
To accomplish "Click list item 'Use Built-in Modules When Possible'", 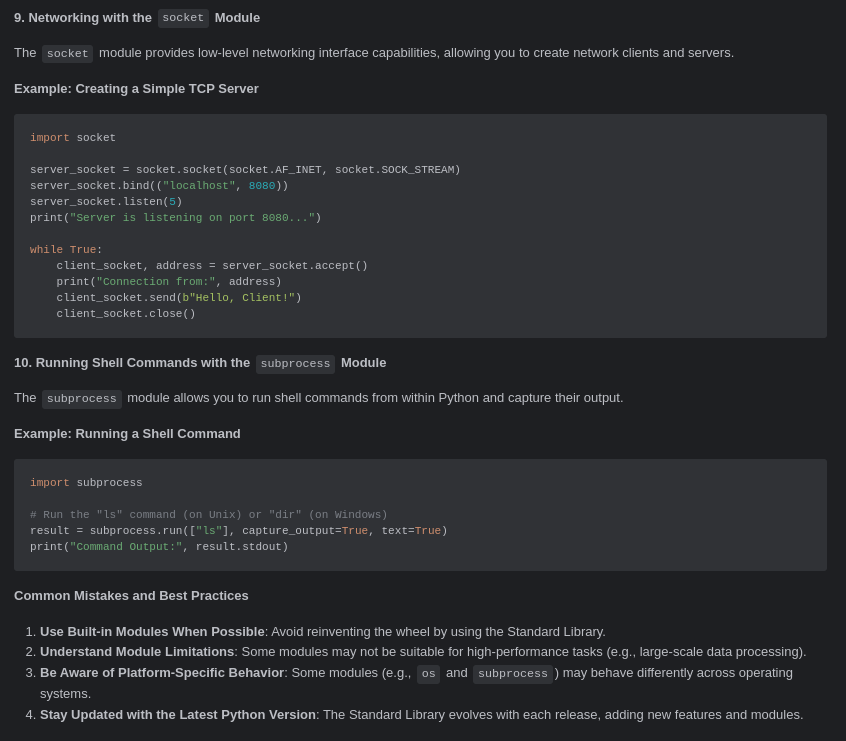I will pos(323,631).
